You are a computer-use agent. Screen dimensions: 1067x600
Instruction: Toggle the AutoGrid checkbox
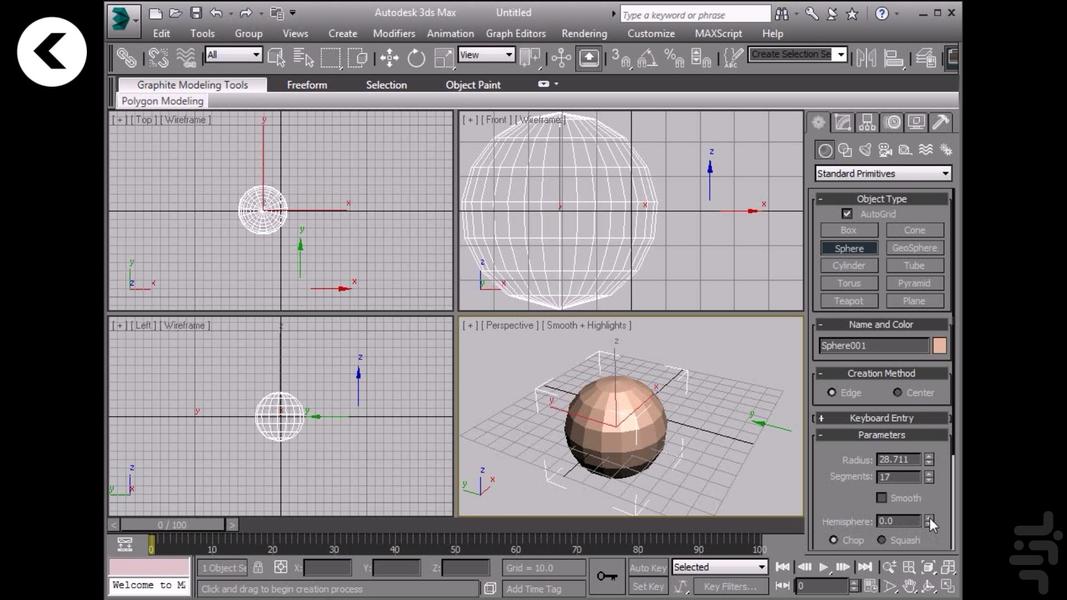coord(846,213)
